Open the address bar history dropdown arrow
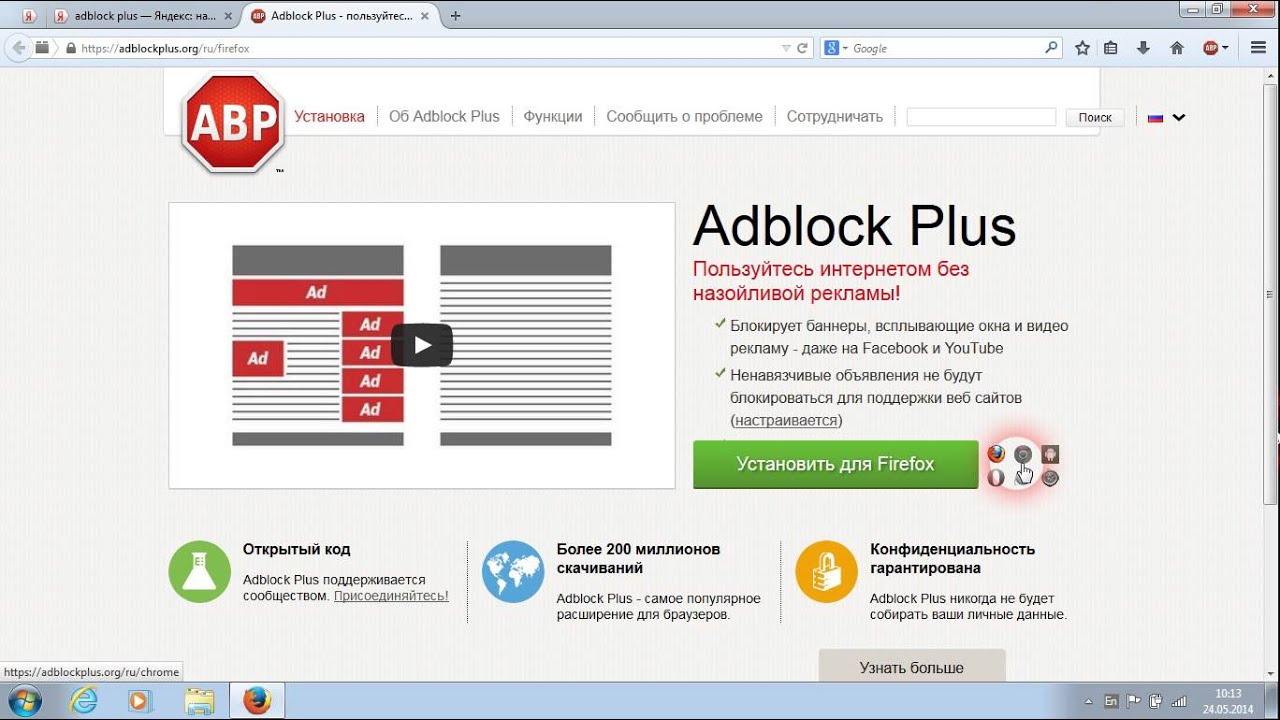 785,48
